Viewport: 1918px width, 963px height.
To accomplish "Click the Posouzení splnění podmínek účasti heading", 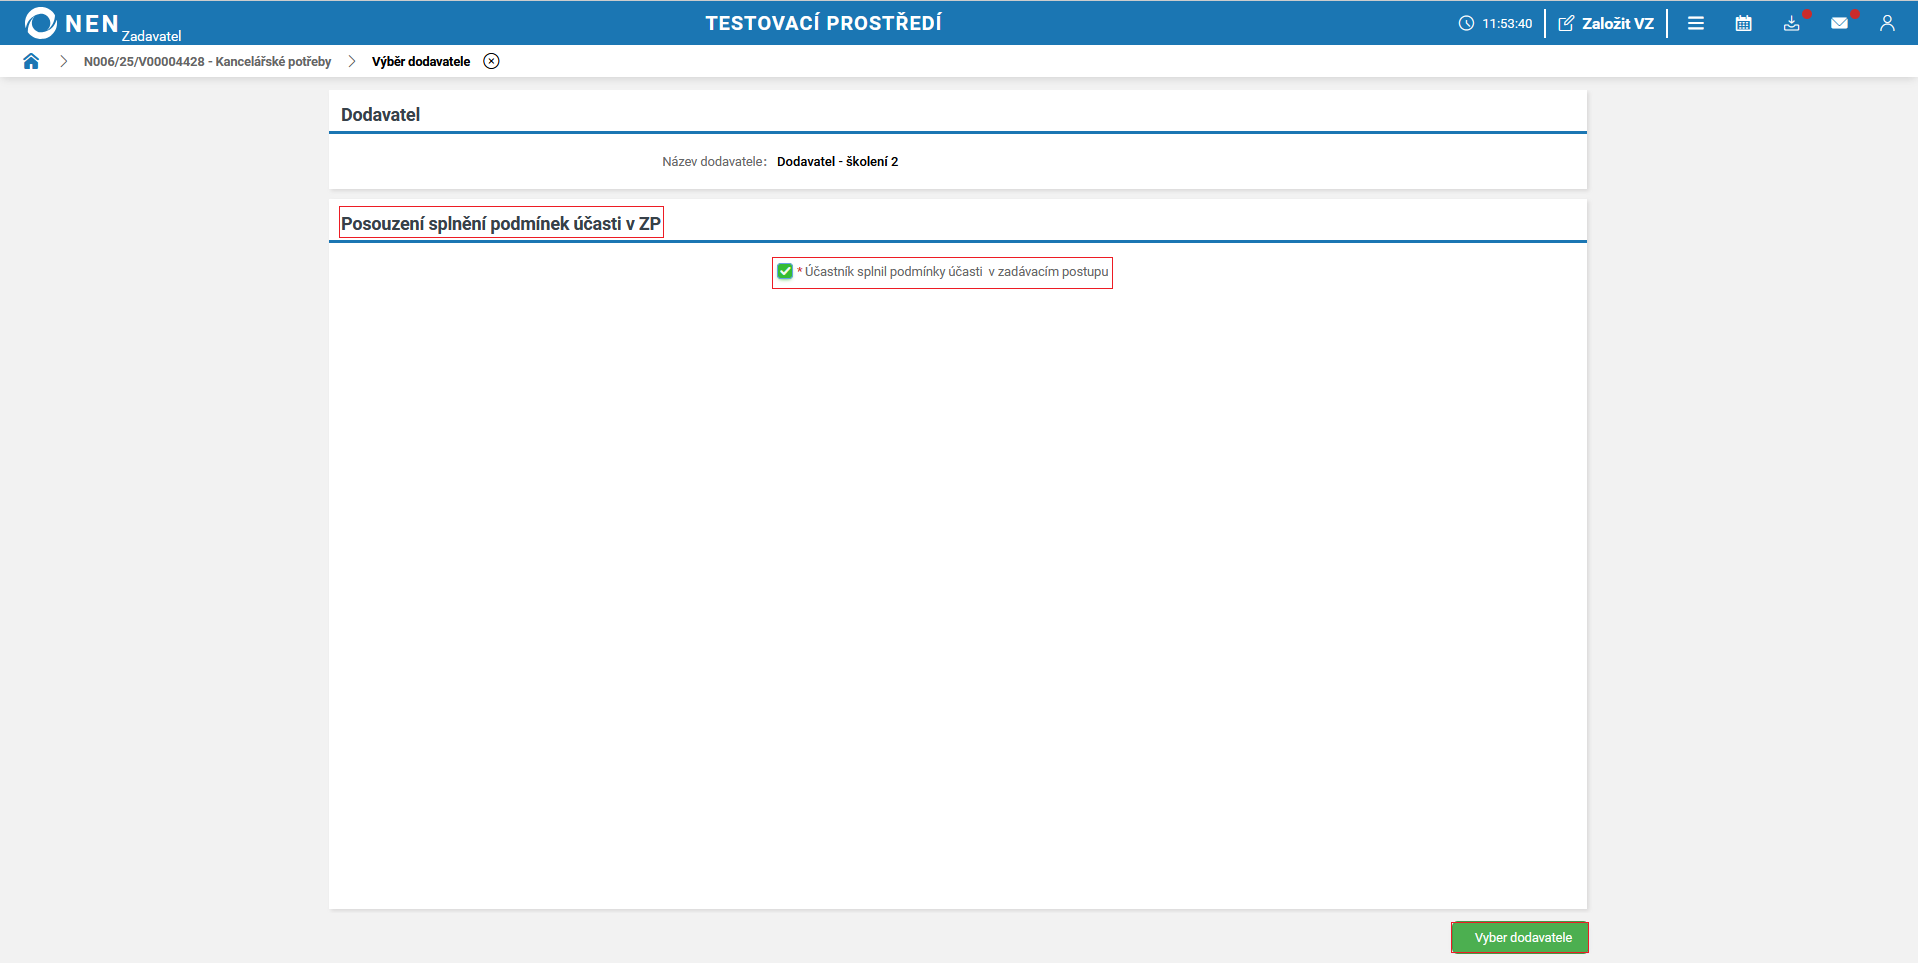I will click(501, 223).
